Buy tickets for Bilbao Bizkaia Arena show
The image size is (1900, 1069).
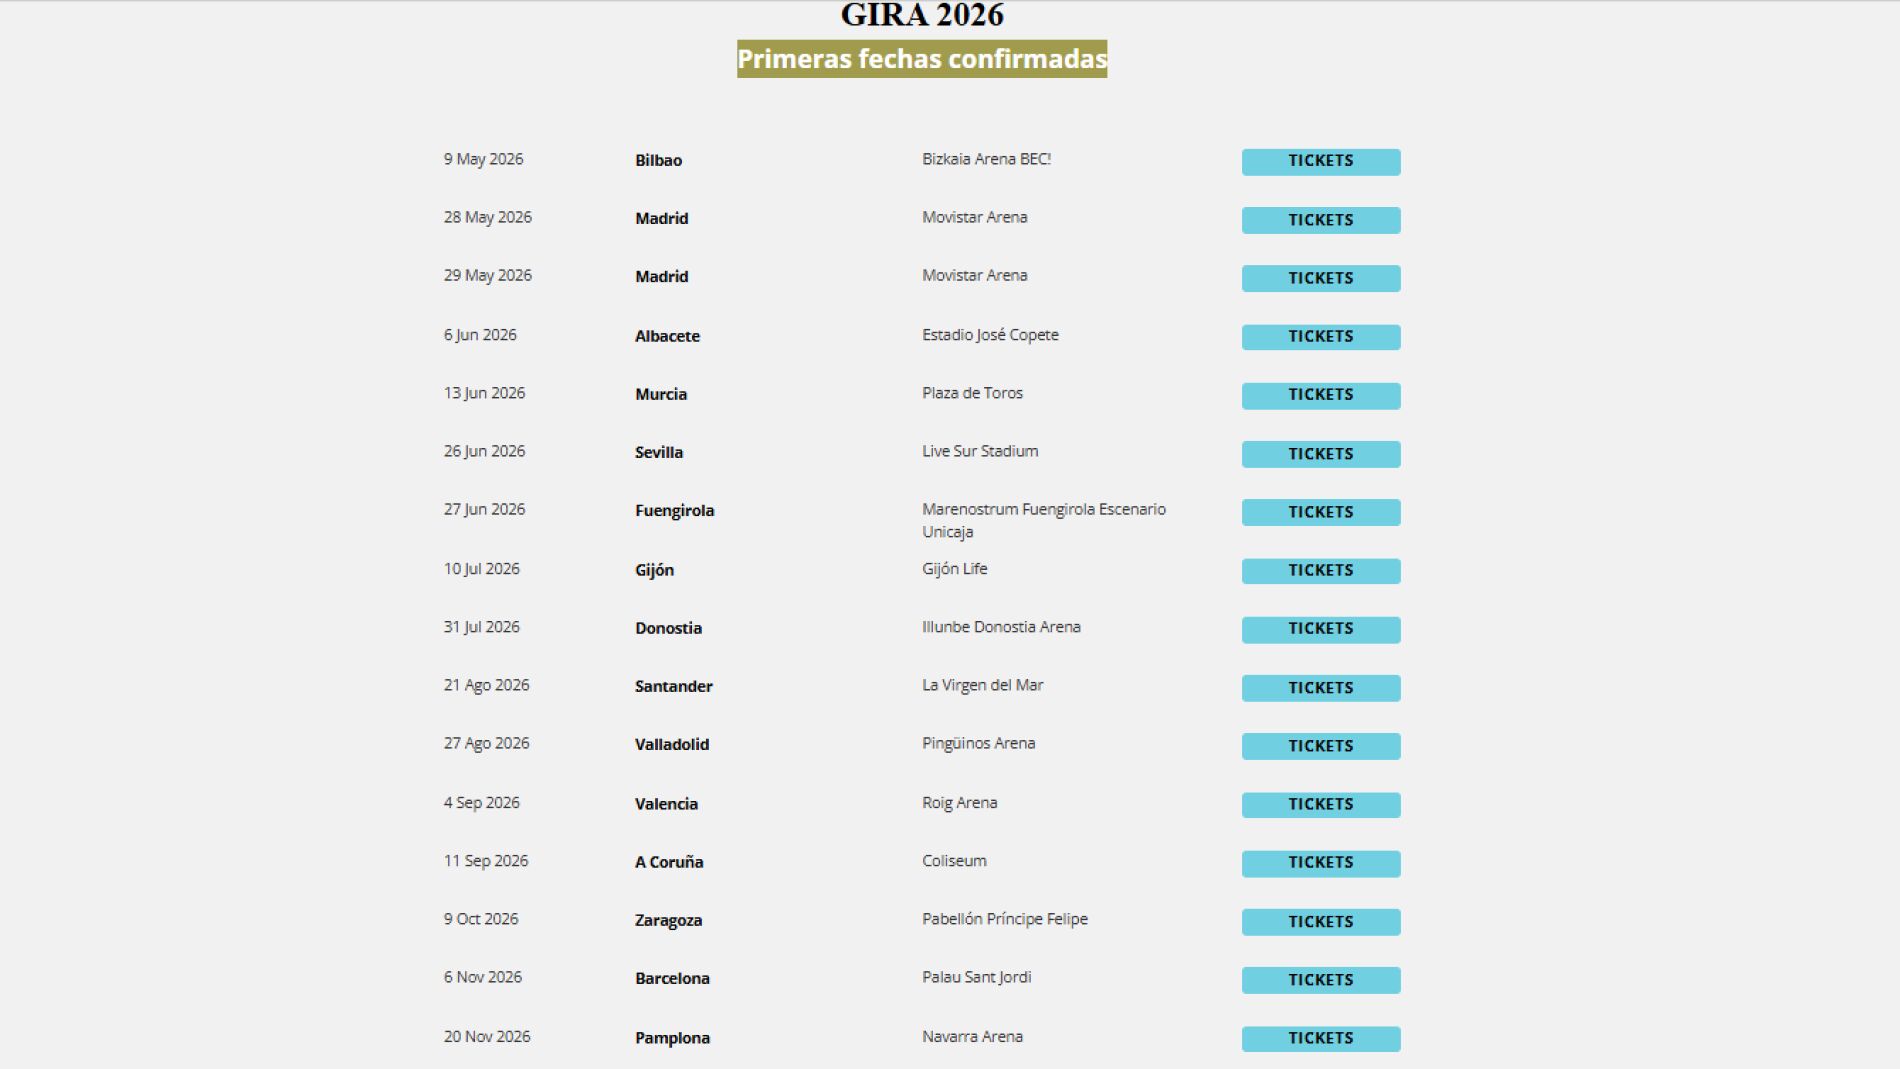(1320, 161)
